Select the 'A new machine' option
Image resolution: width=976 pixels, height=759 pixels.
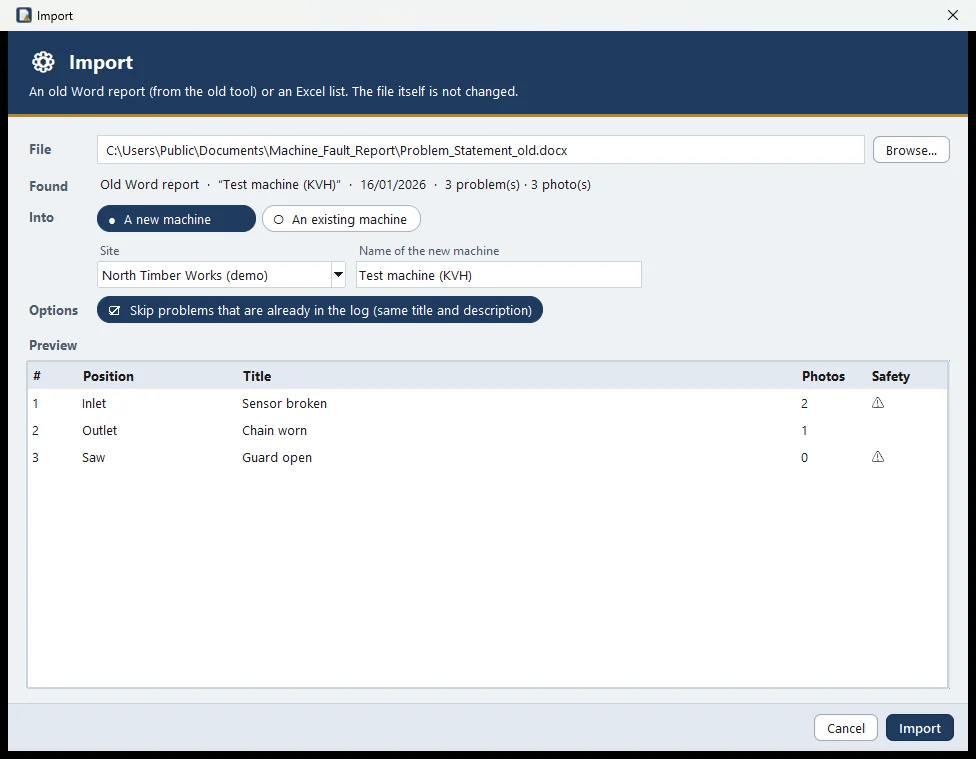click(176, 219)
